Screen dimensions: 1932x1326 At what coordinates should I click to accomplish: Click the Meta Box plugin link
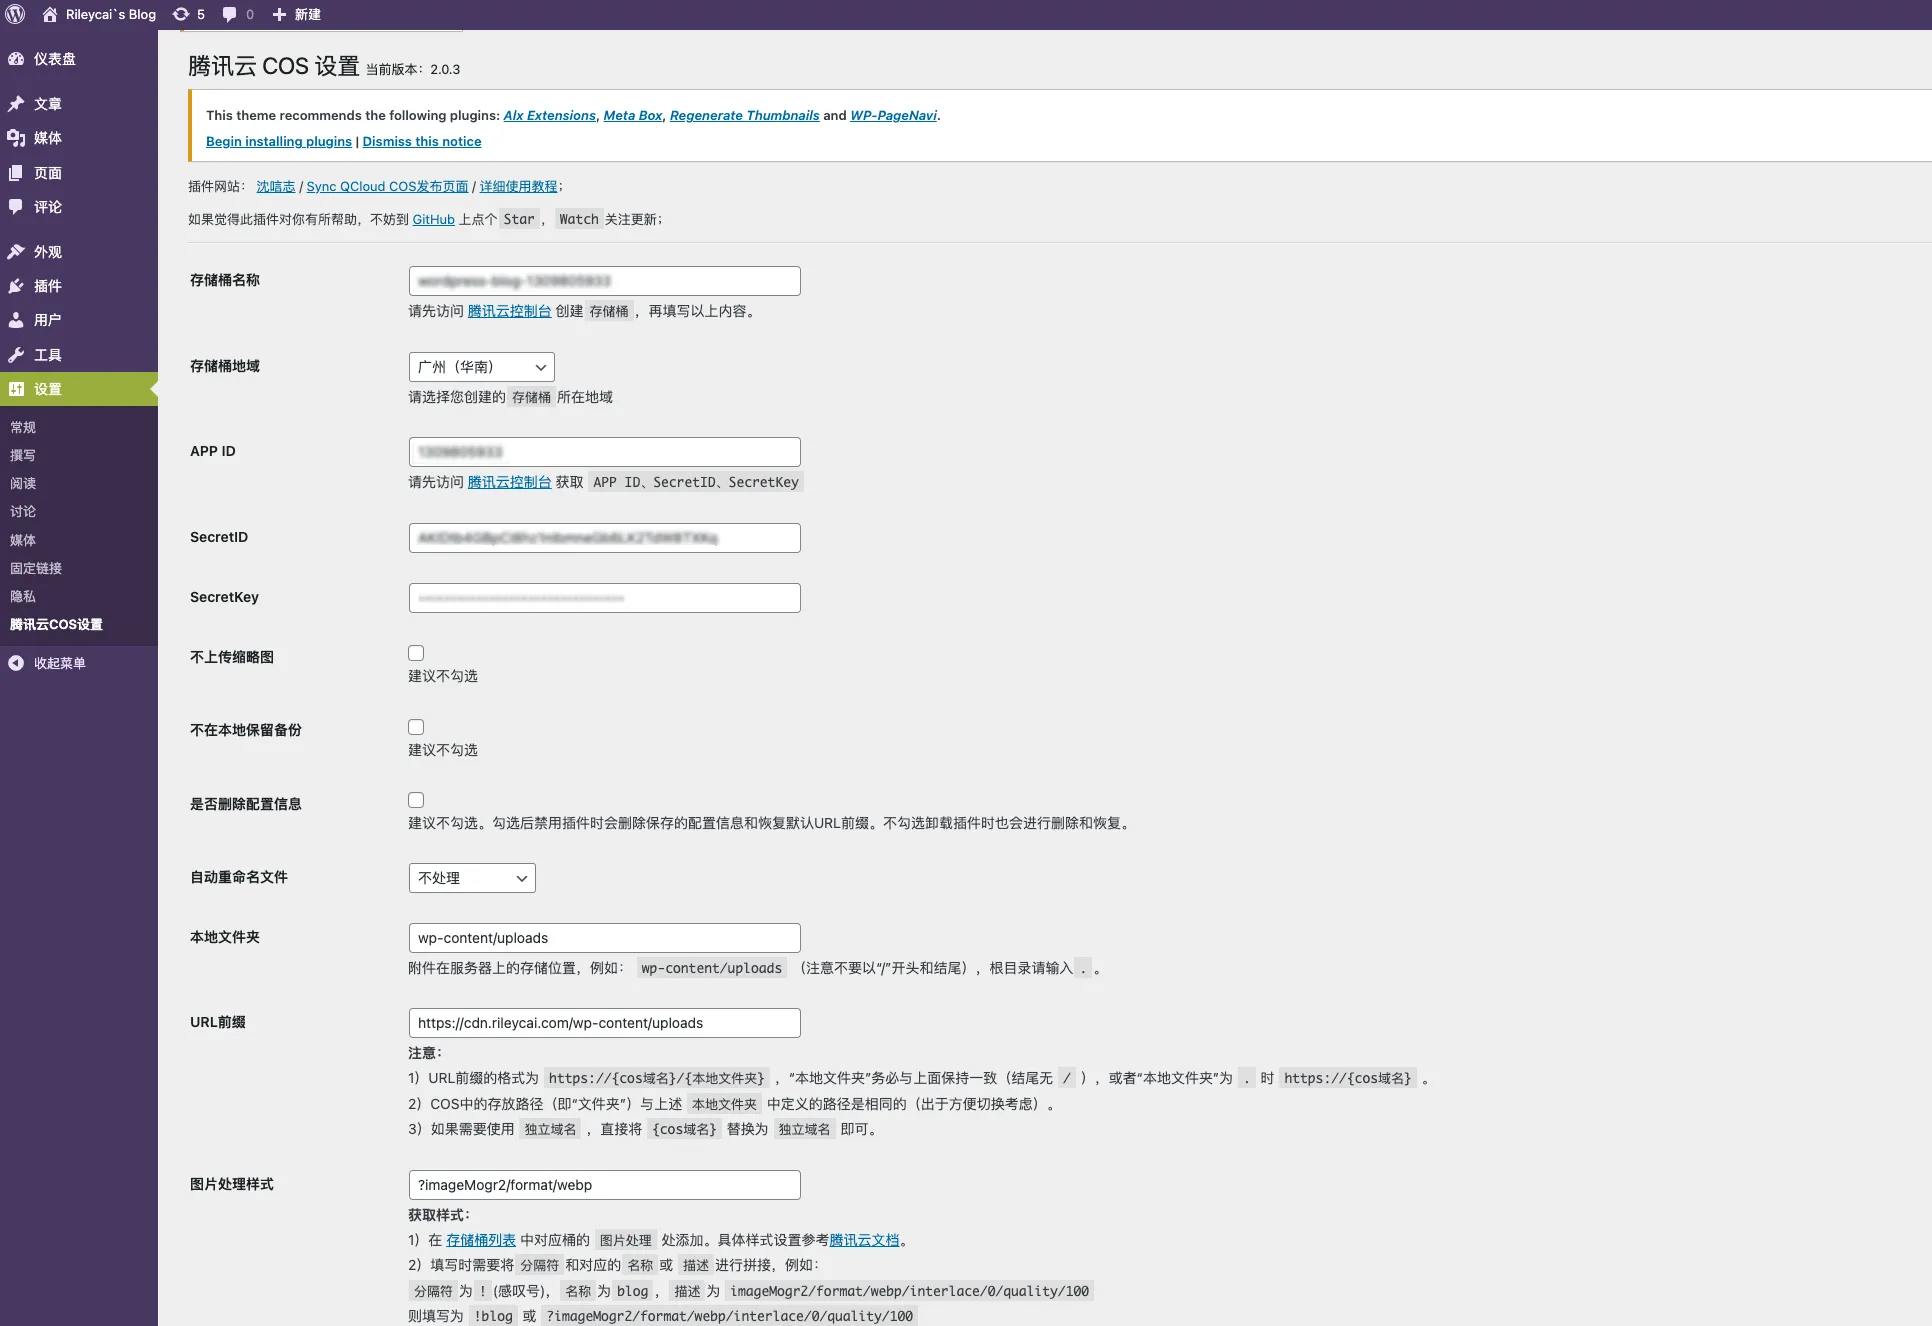point(633,115)
